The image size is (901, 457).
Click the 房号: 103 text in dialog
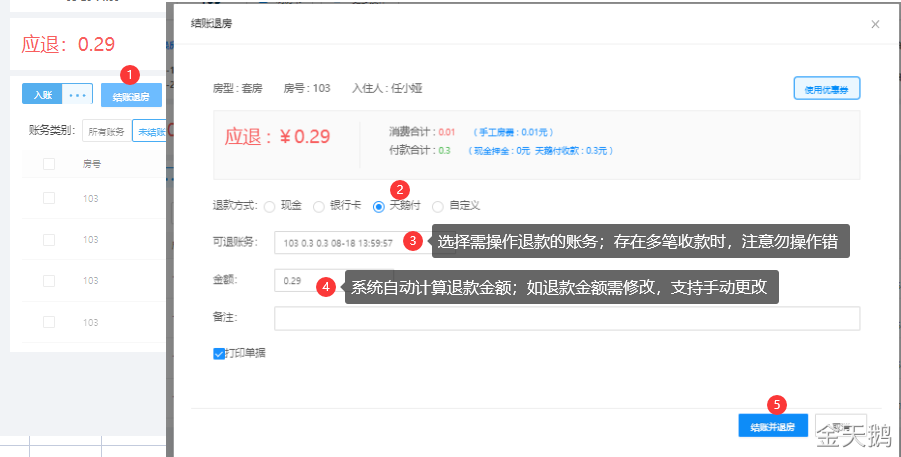tap(307, 88)
